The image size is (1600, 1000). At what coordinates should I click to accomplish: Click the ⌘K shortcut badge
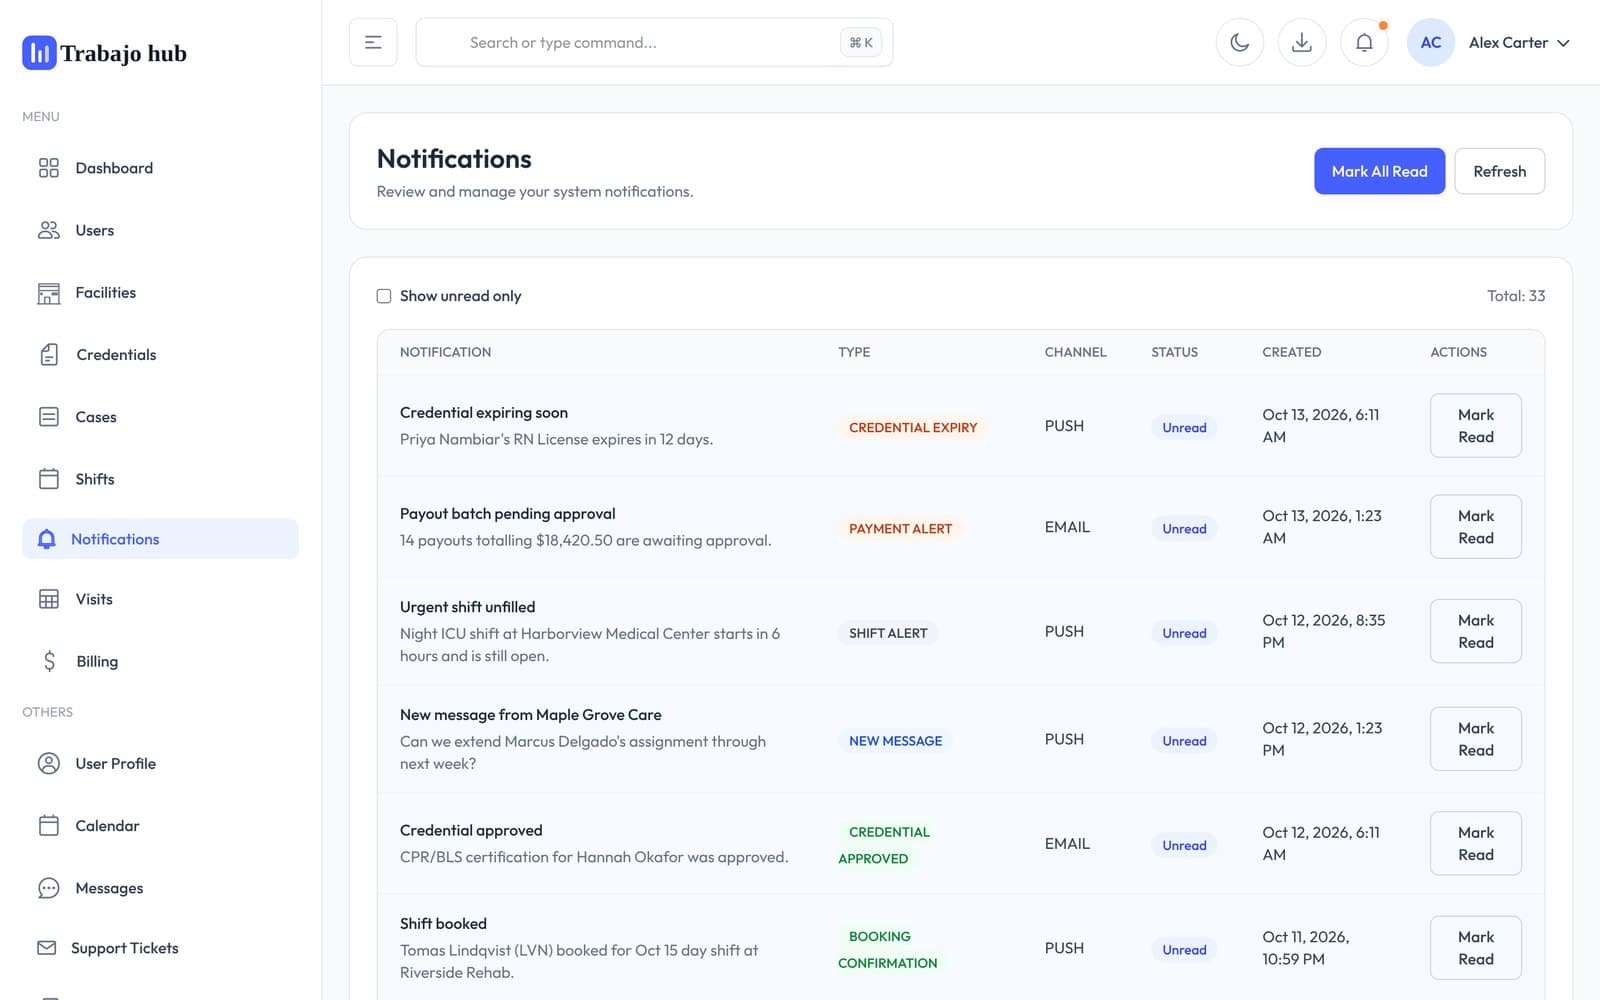tap(861, 42)
